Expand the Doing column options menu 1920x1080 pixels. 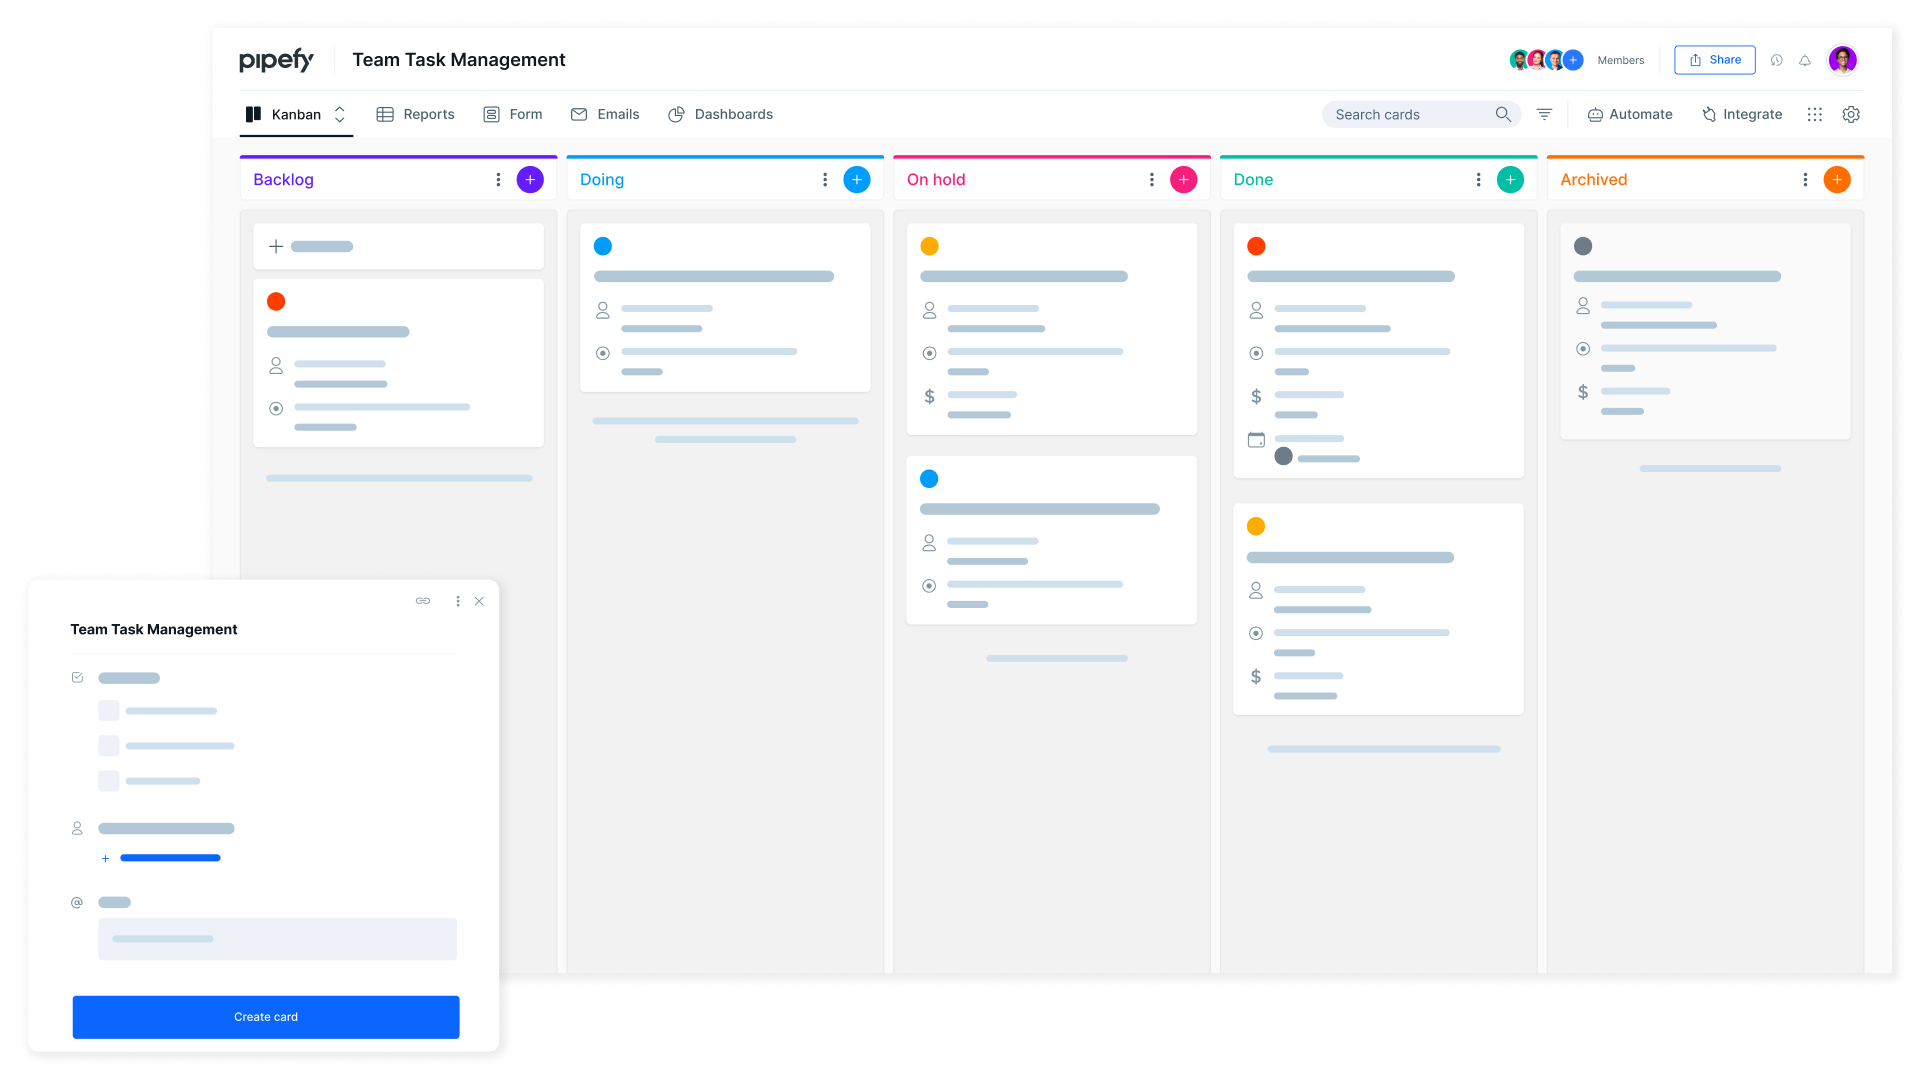click(x=825, y=179)
